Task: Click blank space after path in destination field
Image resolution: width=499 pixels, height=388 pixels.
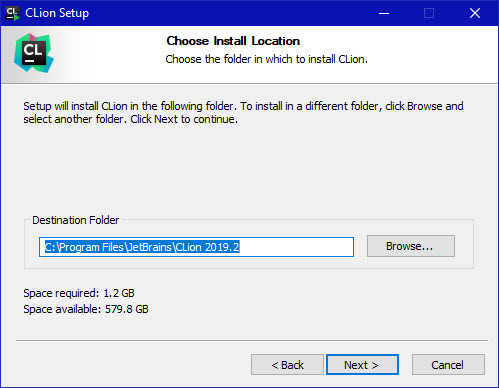Action: point(296,247)
